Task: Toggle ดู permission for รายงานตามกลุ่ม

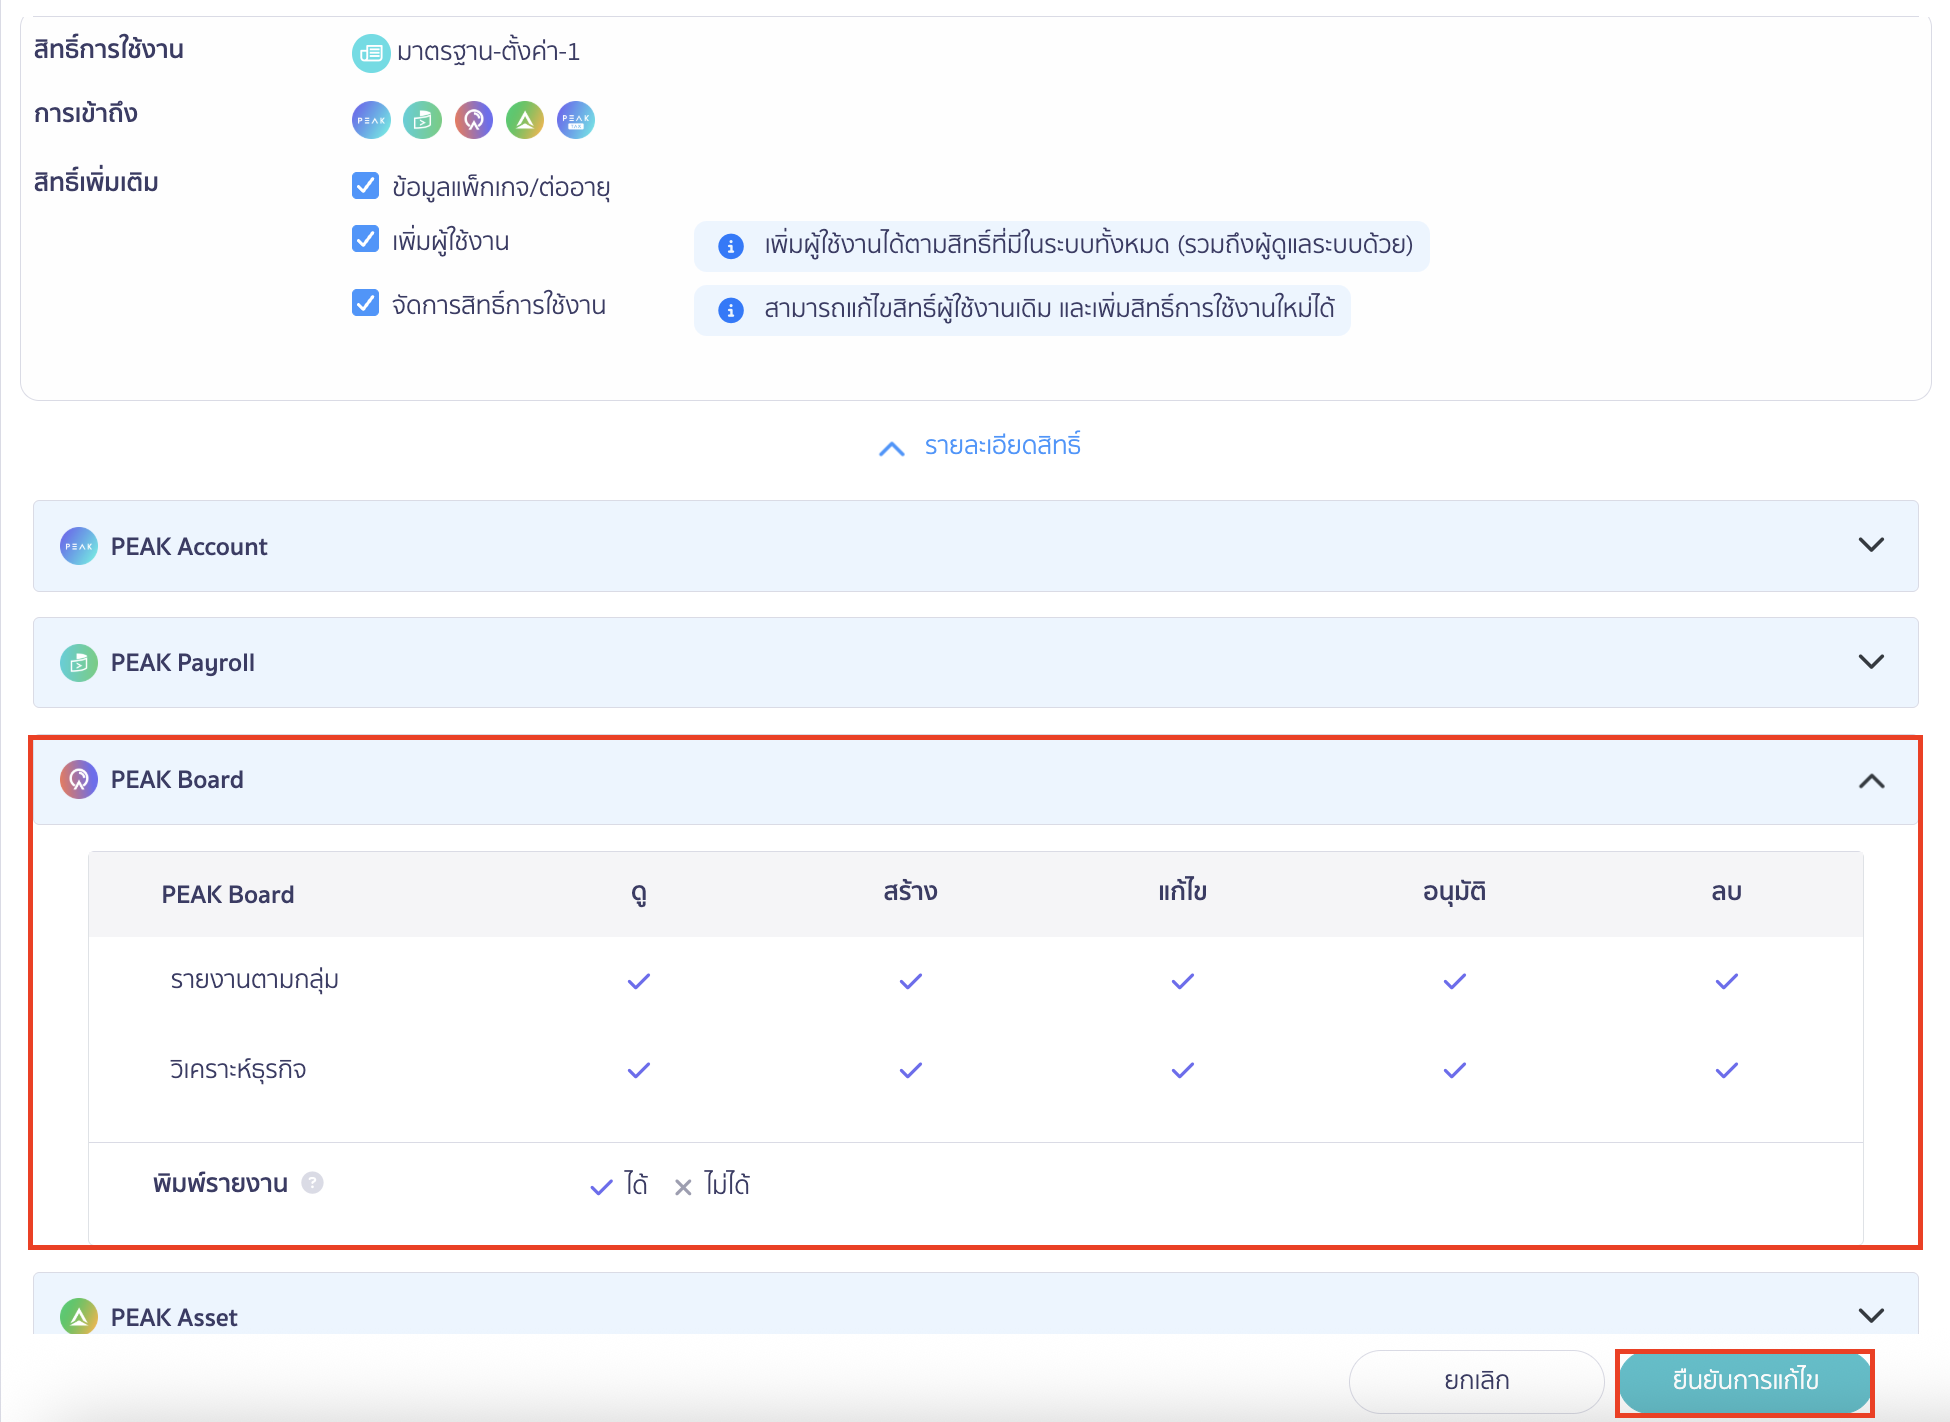Action: click(x=639, y=981)
